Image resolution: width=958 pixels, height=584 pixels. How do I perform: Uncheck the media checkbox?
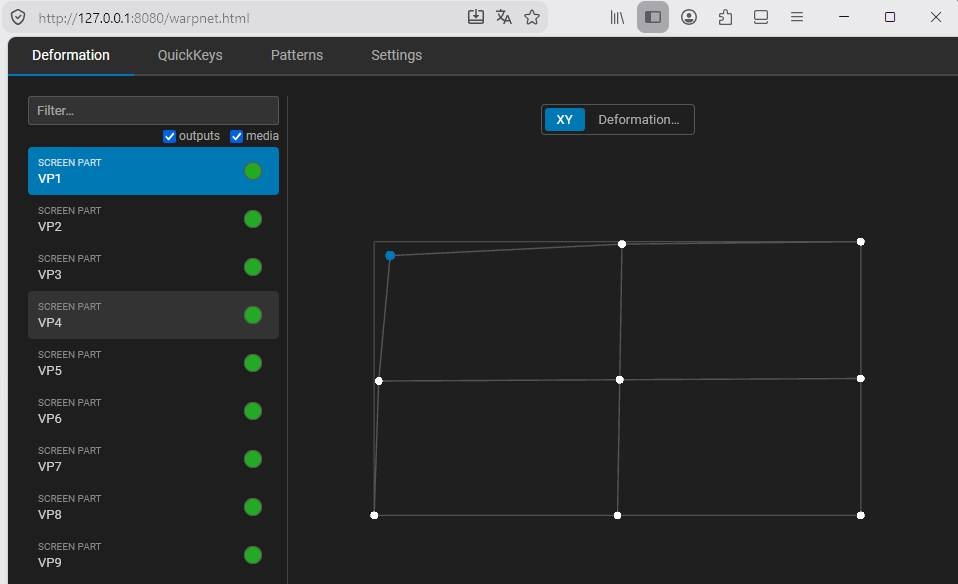tap(236, 136)
